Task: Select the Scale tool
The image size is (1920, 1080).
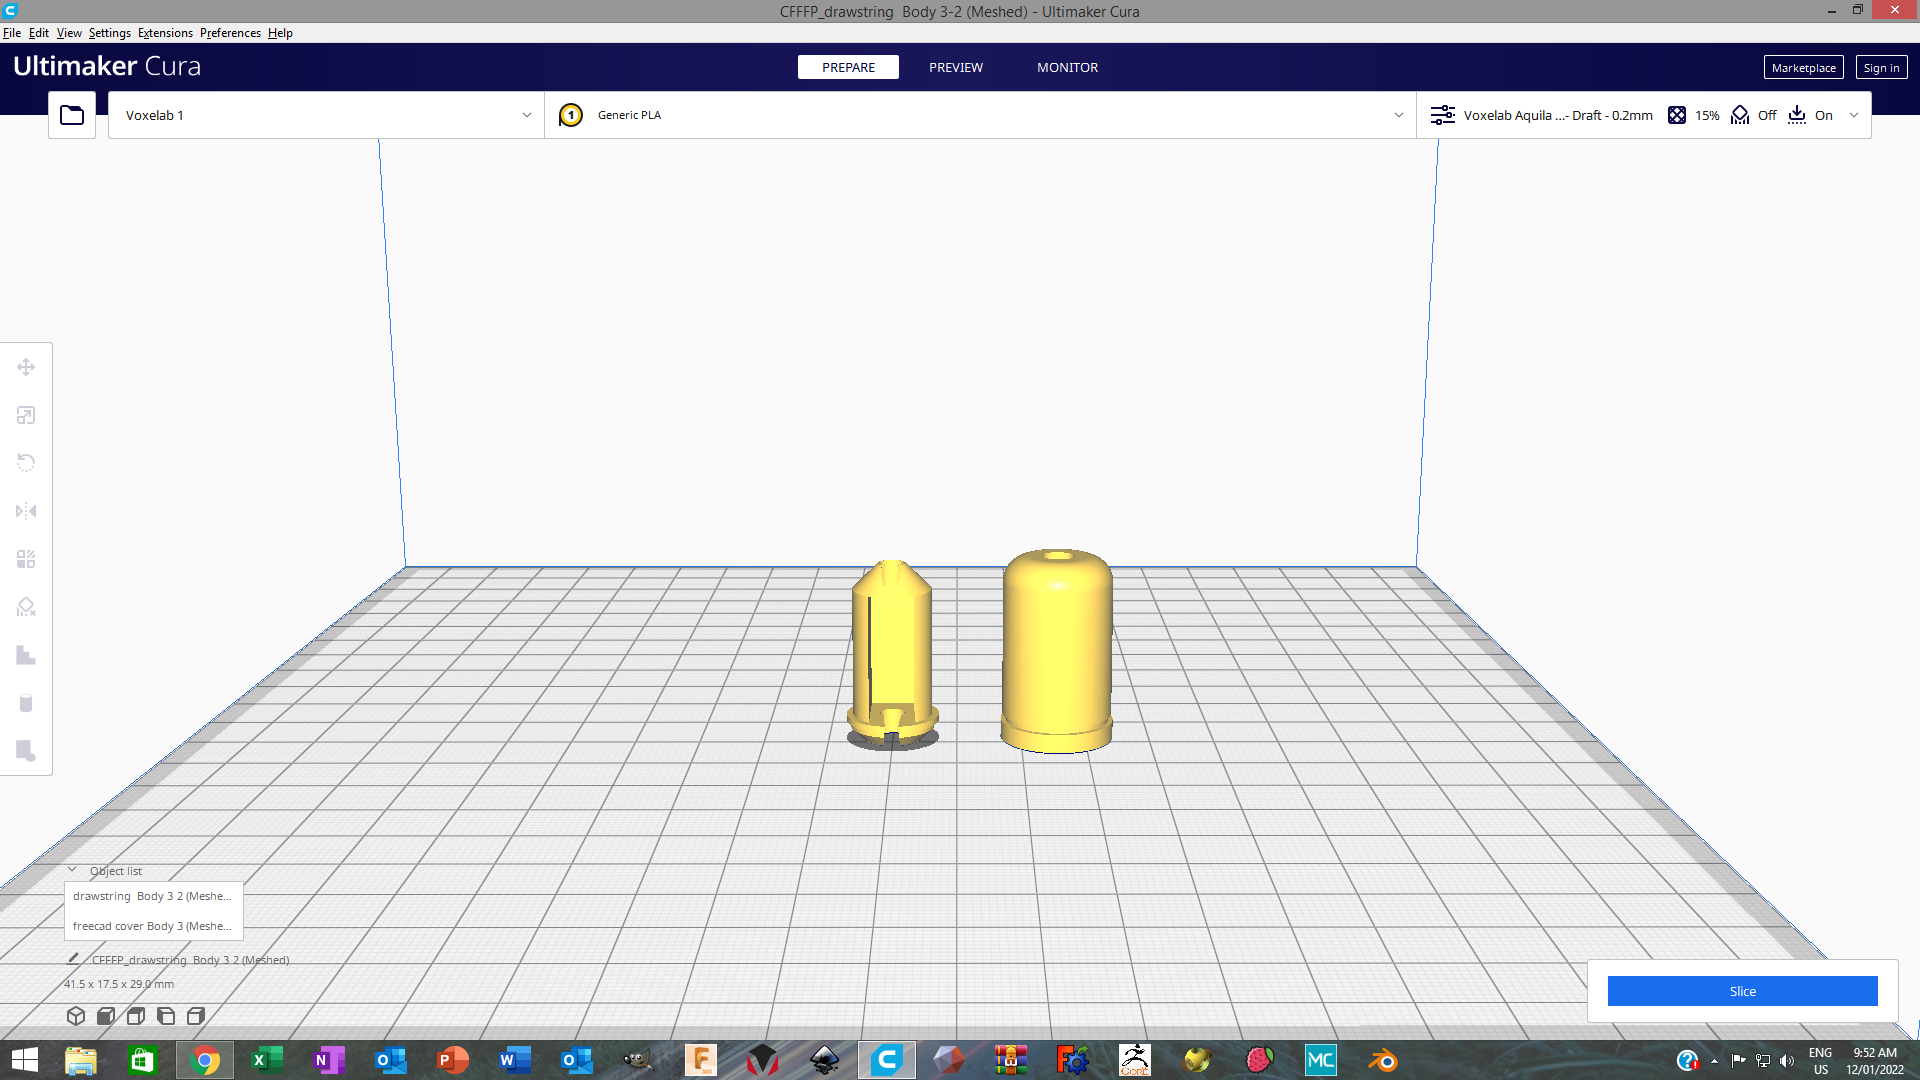Action: [26, 415]
